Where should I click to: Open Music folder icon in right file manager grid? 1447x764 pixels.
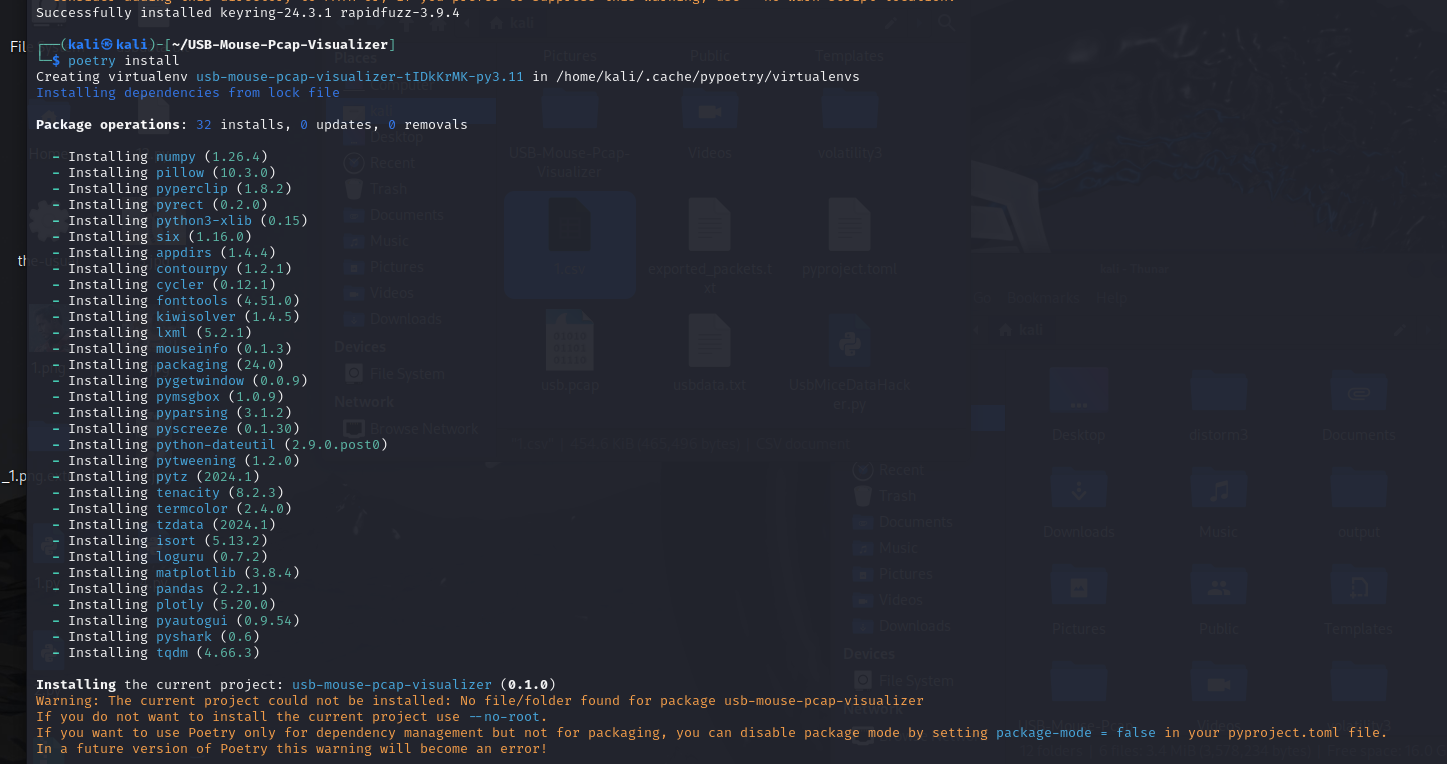click(x=1218, y=490)
